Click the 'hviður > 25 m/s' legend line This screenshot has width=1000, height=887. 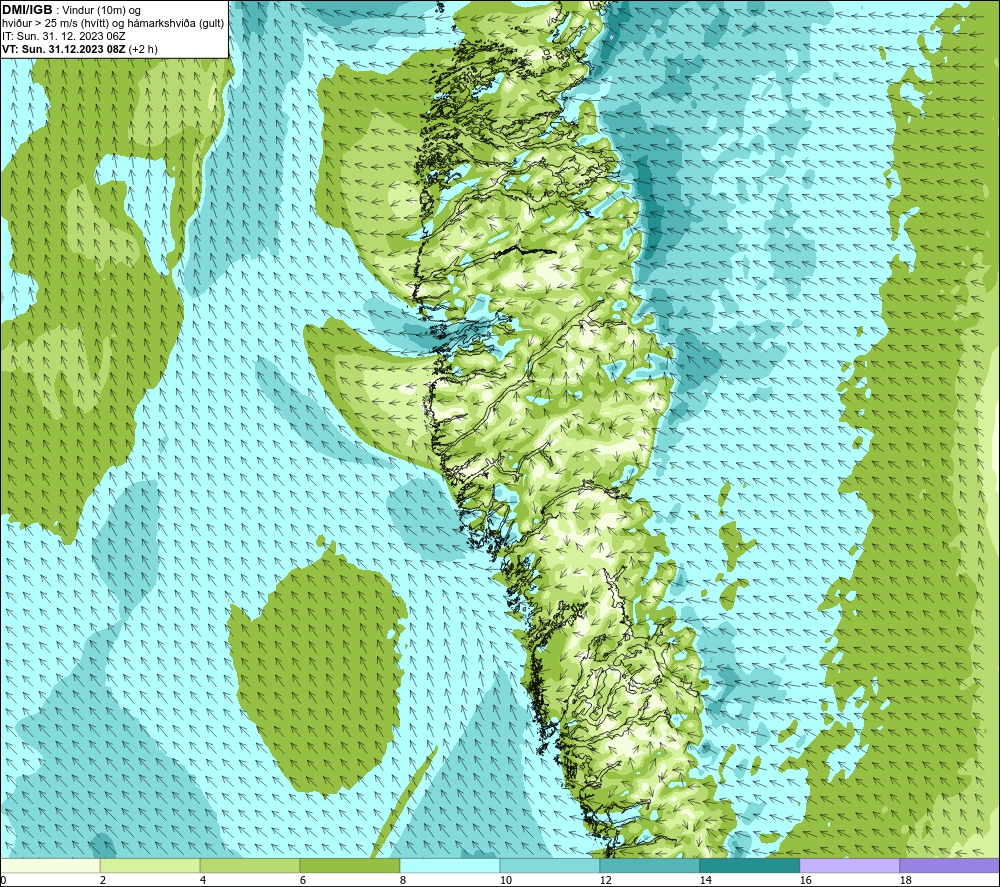click(x=113, y=23)
